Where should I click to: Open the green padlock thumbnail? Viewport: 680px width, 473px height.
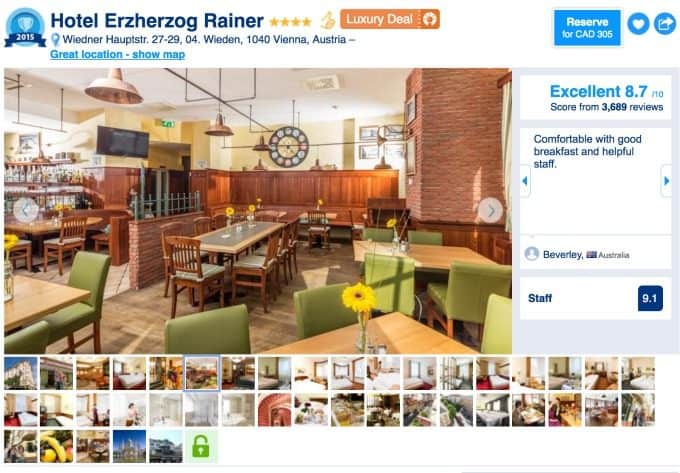pyautogui.click(x=201, y=446)
